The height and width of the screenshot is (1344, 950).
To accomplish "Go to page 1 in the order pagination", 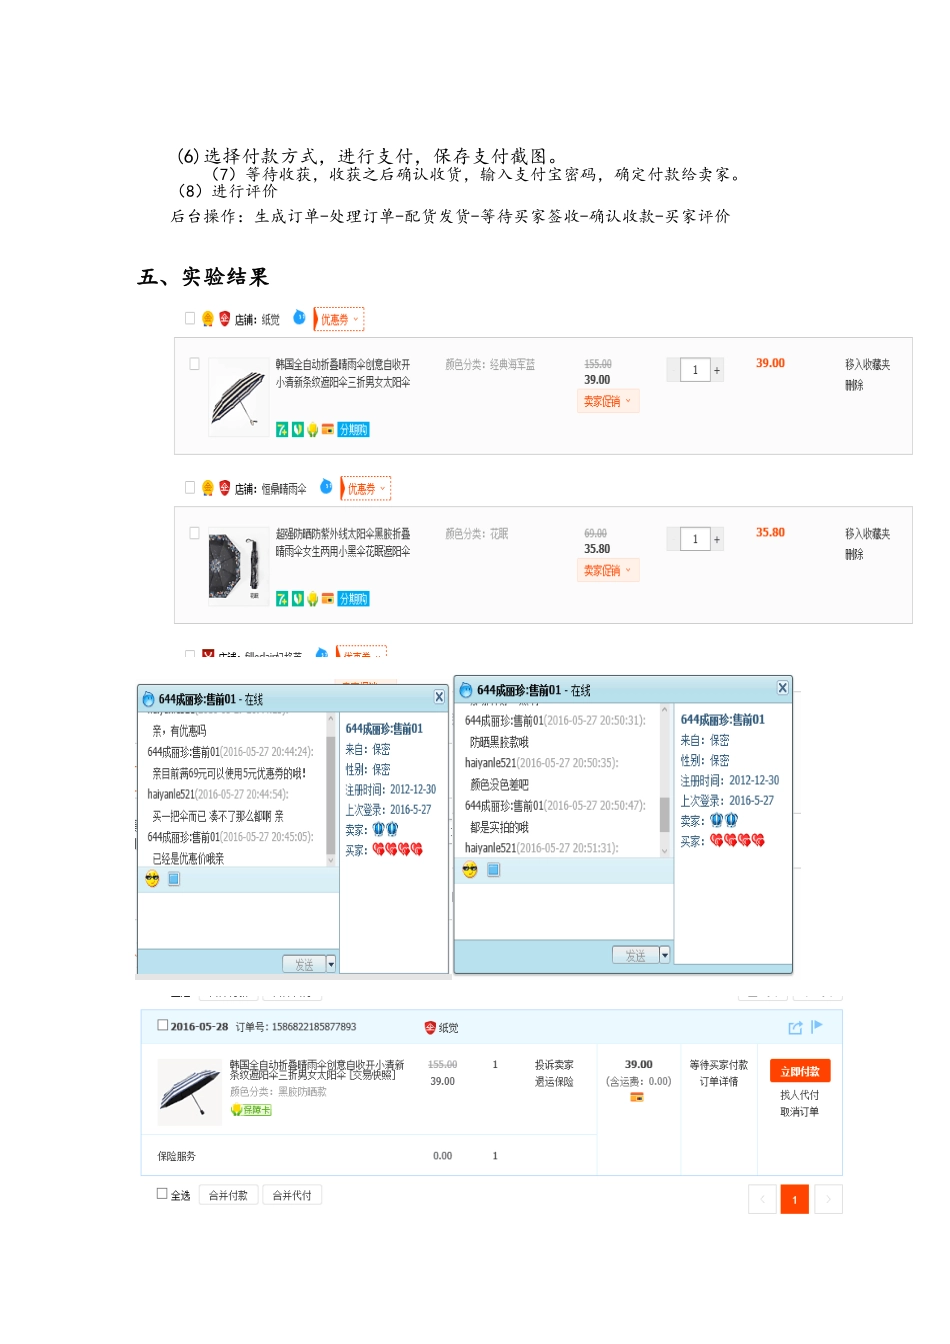I will [795, 1199].
